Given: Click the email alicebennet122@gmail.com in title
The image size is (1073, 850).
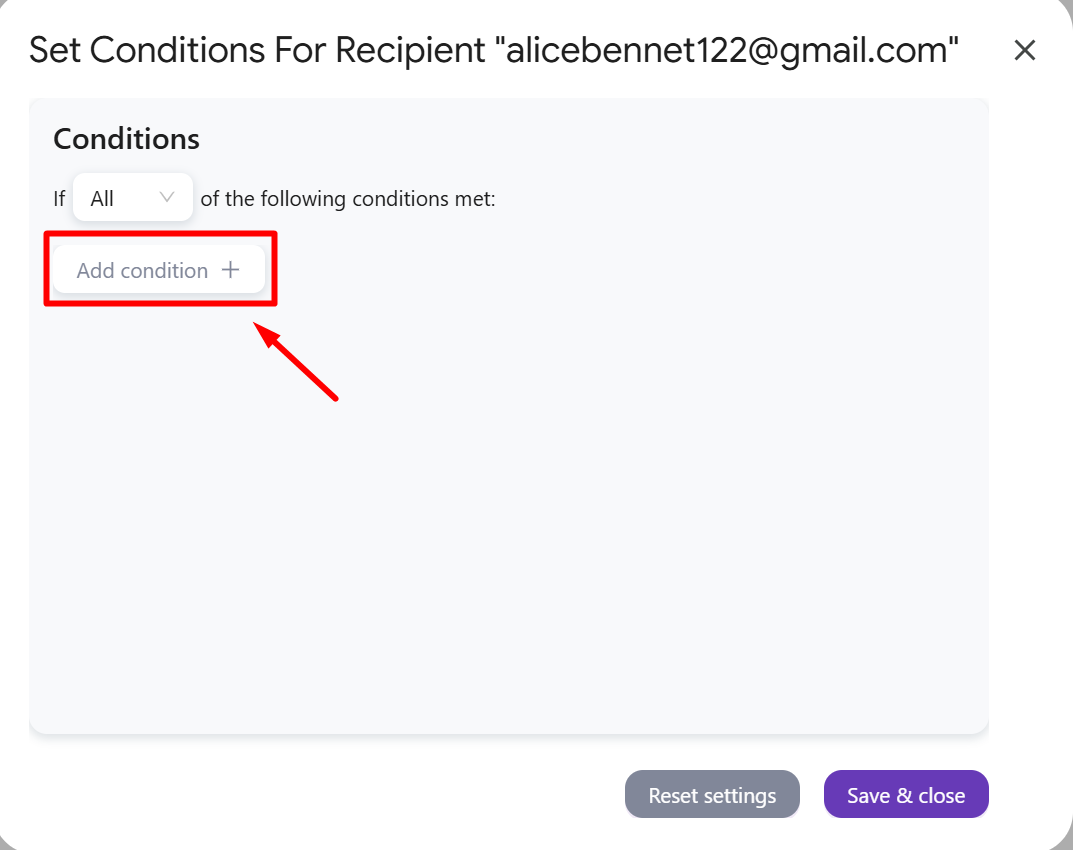Looking at the screenshot, I should tap(727, 51).
